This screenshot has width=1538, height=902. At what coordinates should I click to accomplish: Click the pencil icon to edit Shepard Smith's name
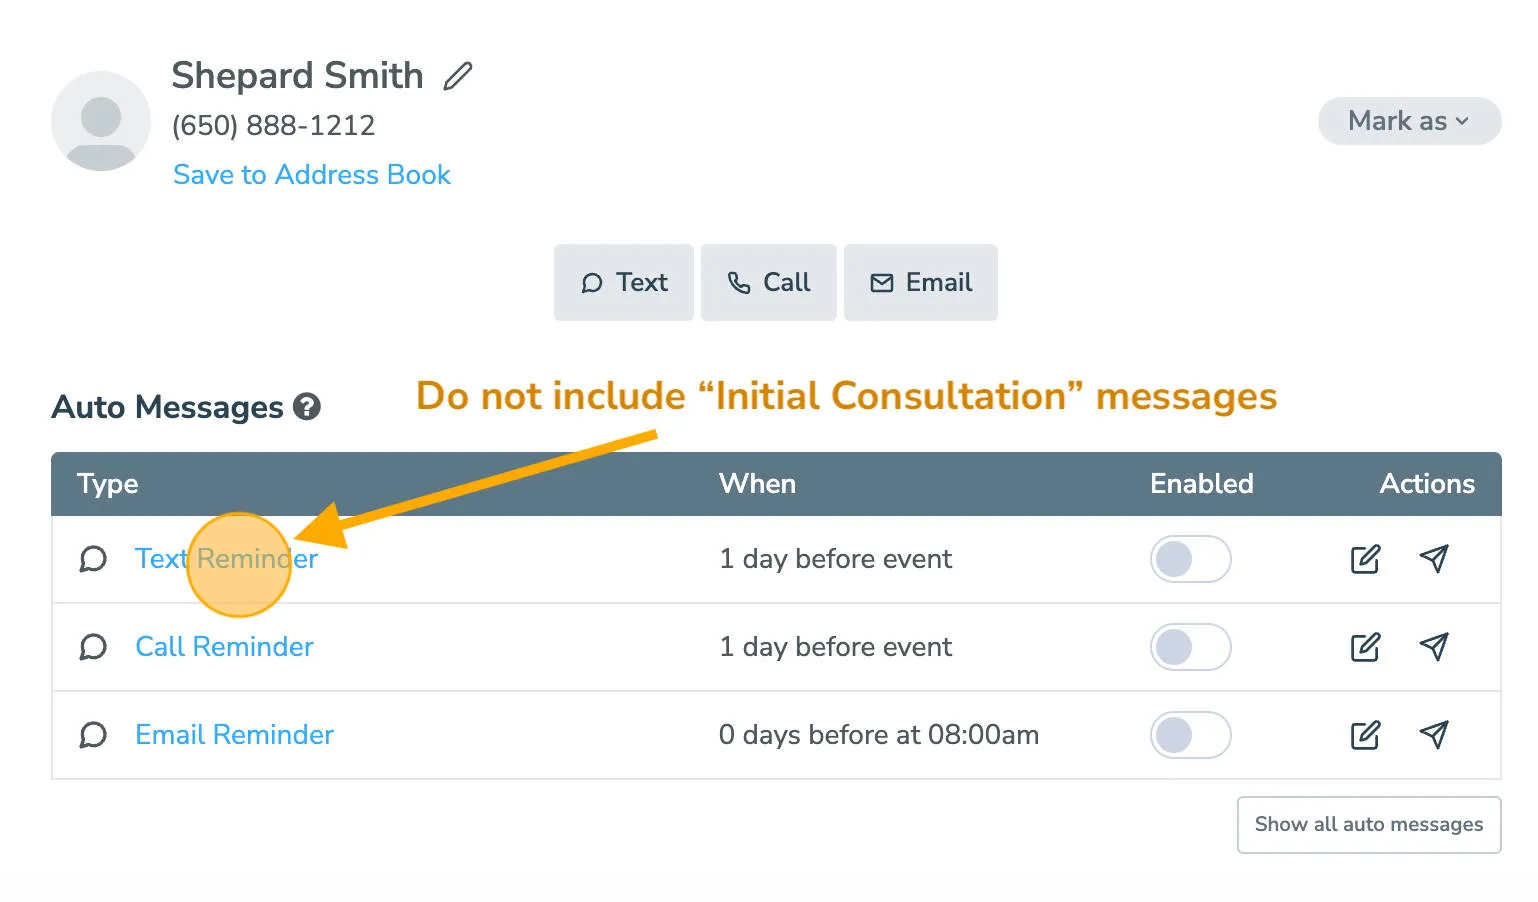(459, 75)
